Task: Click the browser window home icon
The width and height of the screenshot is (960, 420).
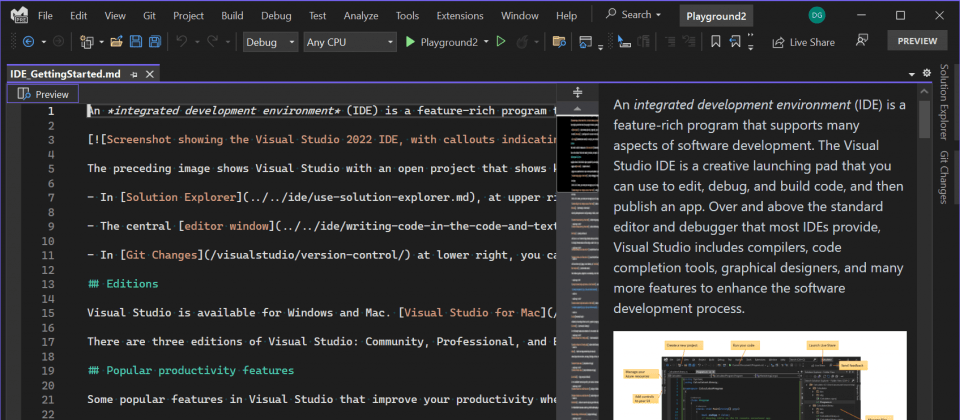Action: point(586,42)
